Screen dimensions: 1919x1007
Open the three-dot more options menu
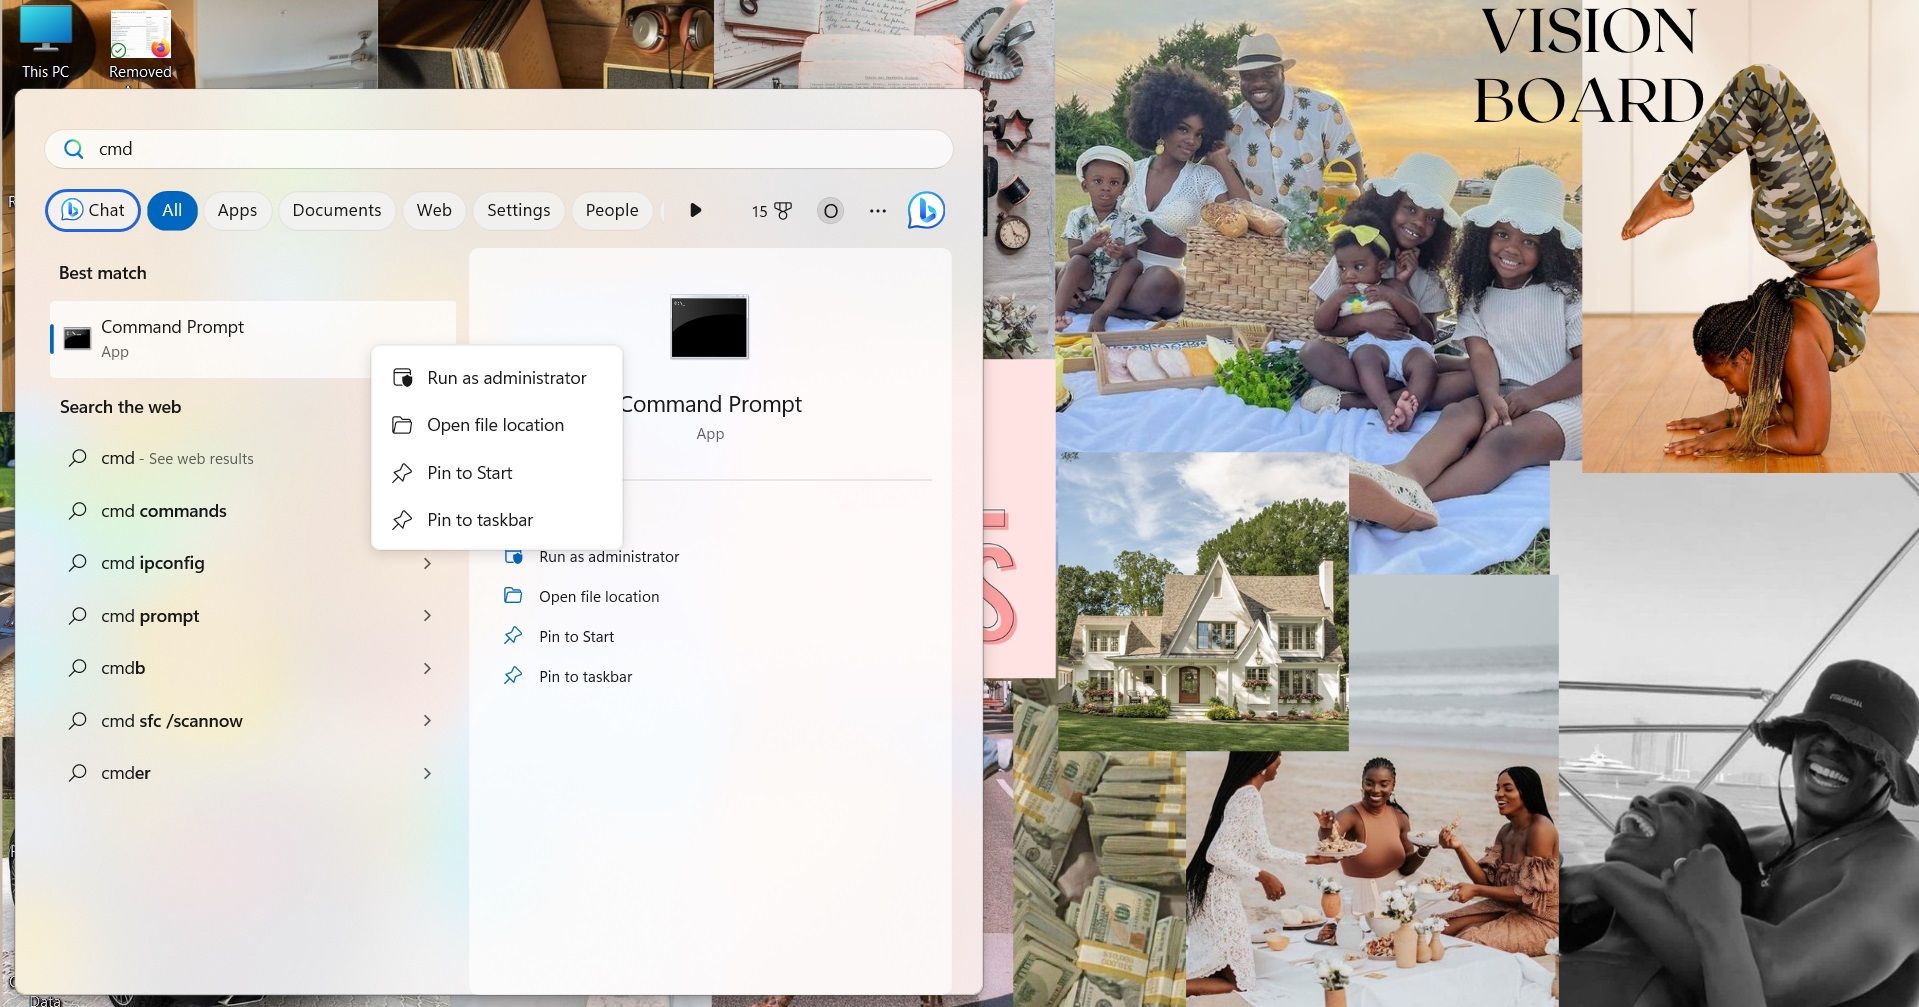pos(877,211)
